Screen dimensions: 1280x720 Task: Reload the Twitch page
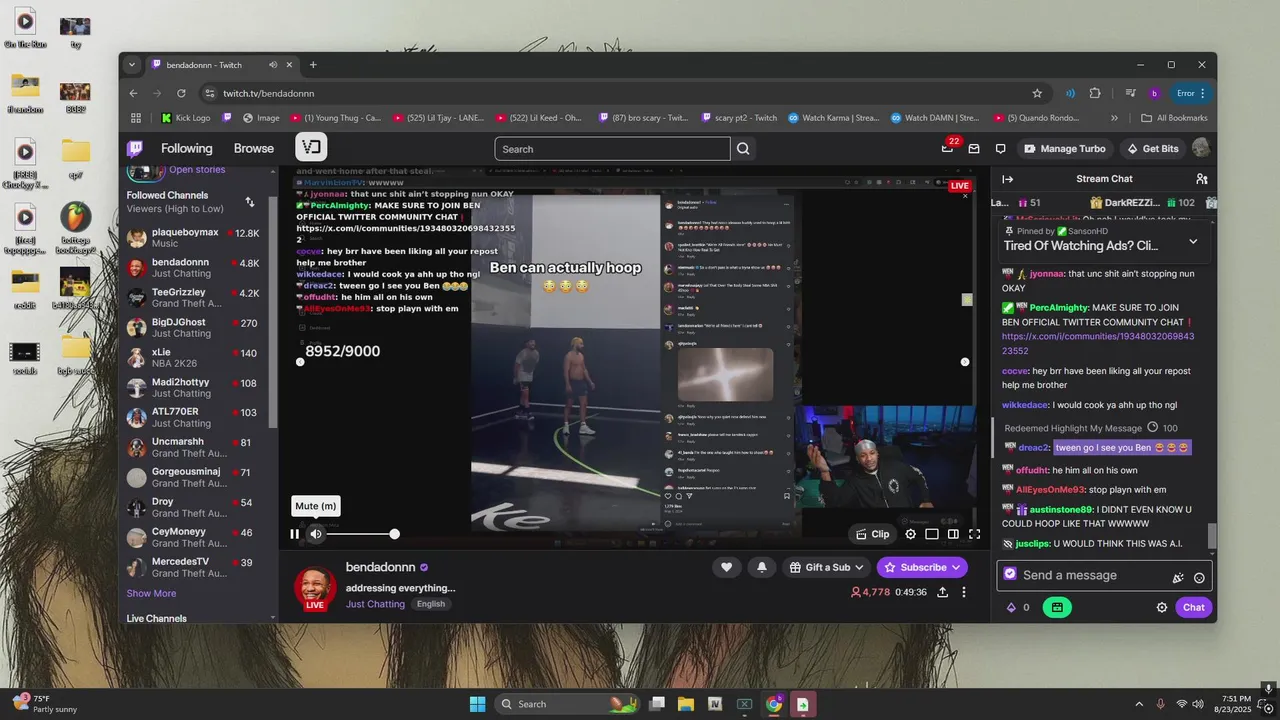pos(181,93)
